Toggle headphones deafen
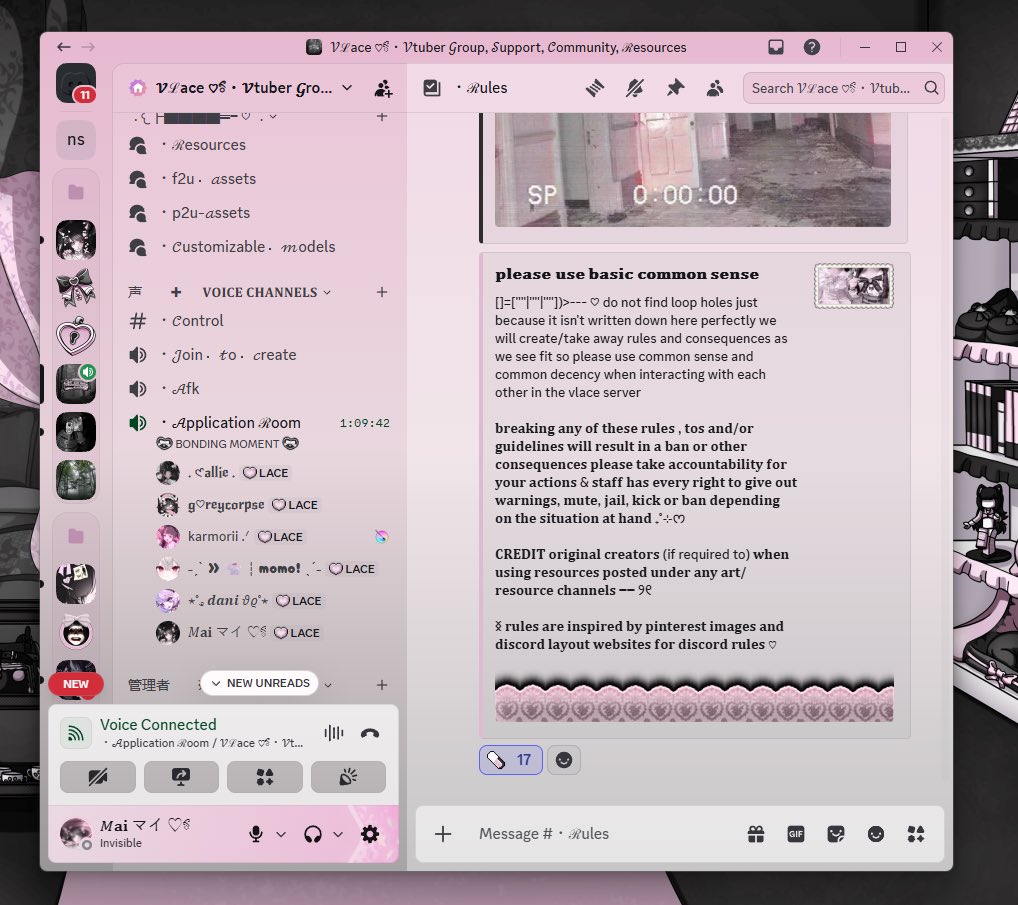This screenshot has height=905, width=1018. point(313,834)
